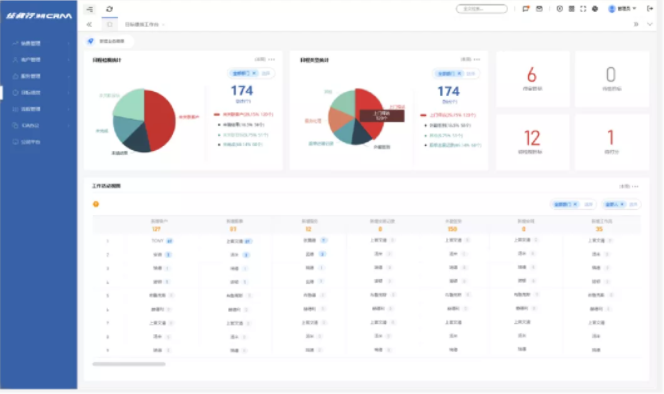Open the user avatar account dropdown

[x=622, y=8]
